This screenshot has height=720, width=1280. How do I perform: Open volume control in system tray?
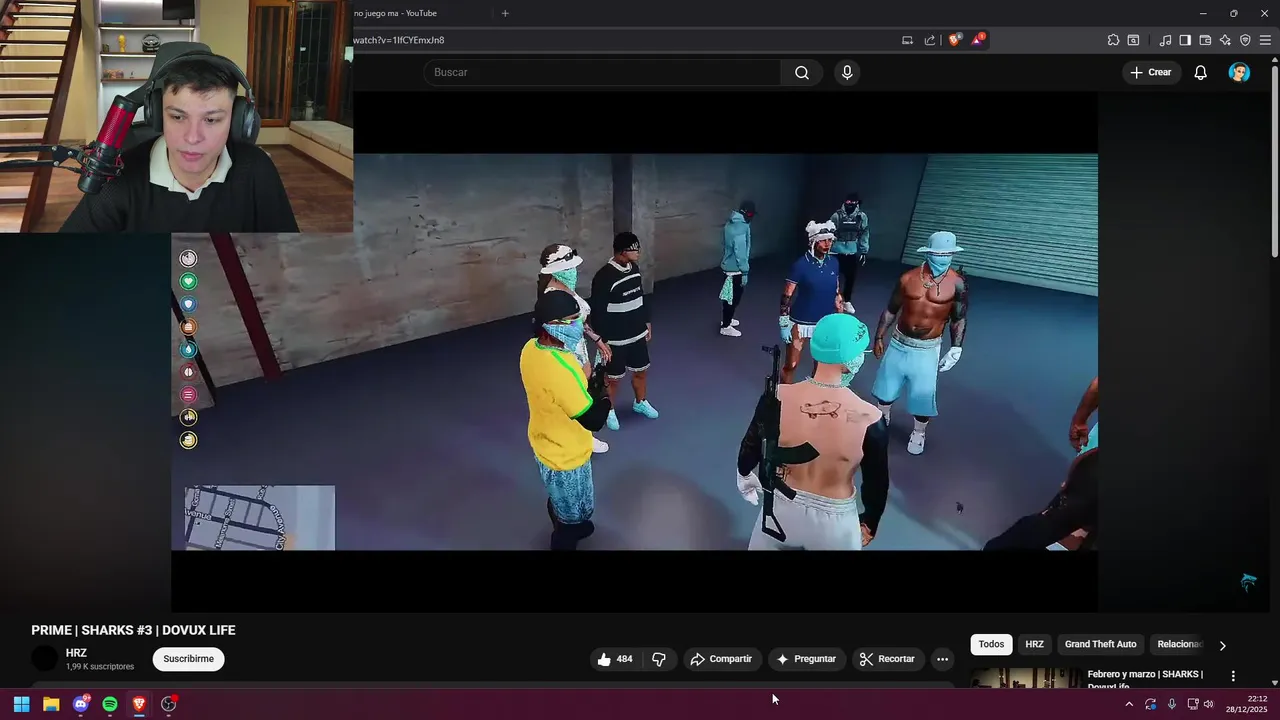(1209, 704)
